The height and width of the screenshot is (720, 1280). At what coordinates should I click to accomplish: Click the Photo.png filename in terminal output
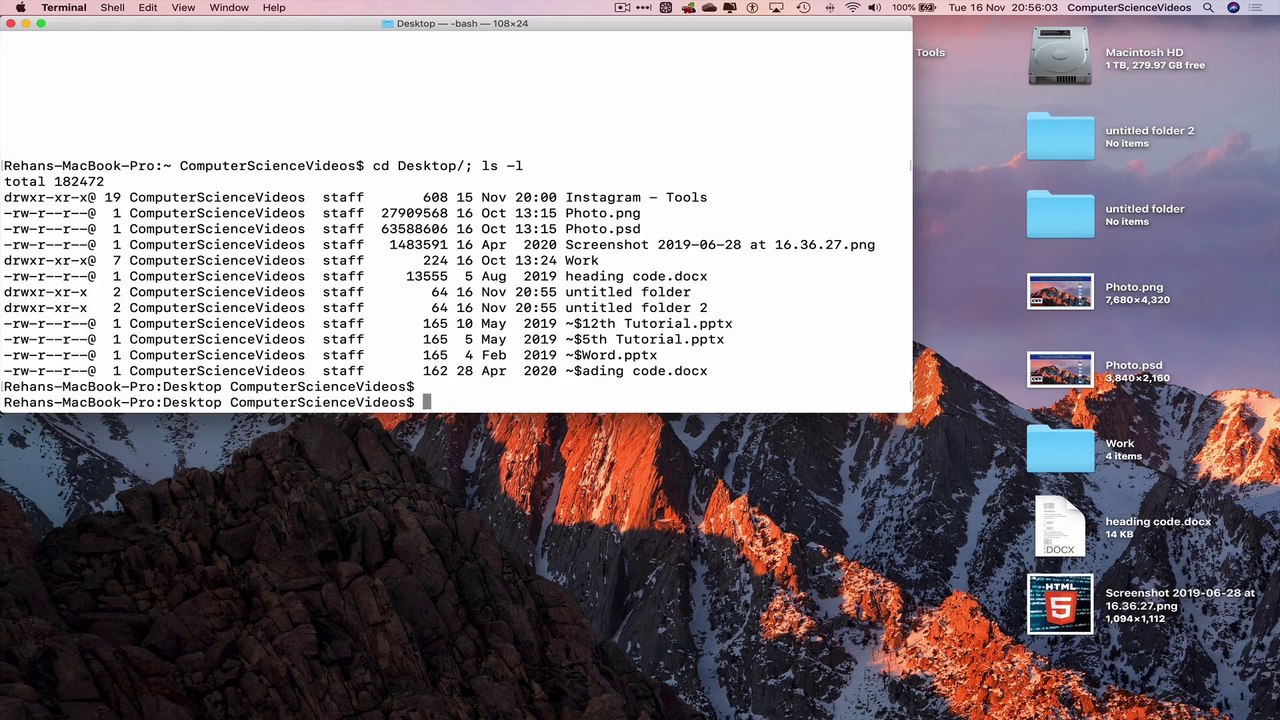[x=603, y=213]
